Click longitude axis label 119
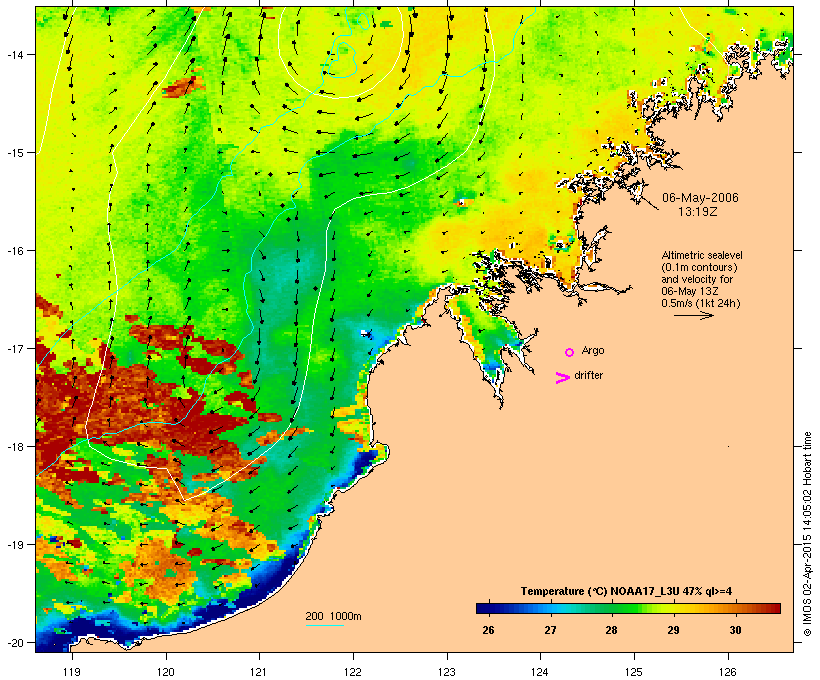This screenshot has width=820, height=680. (72, 672)
